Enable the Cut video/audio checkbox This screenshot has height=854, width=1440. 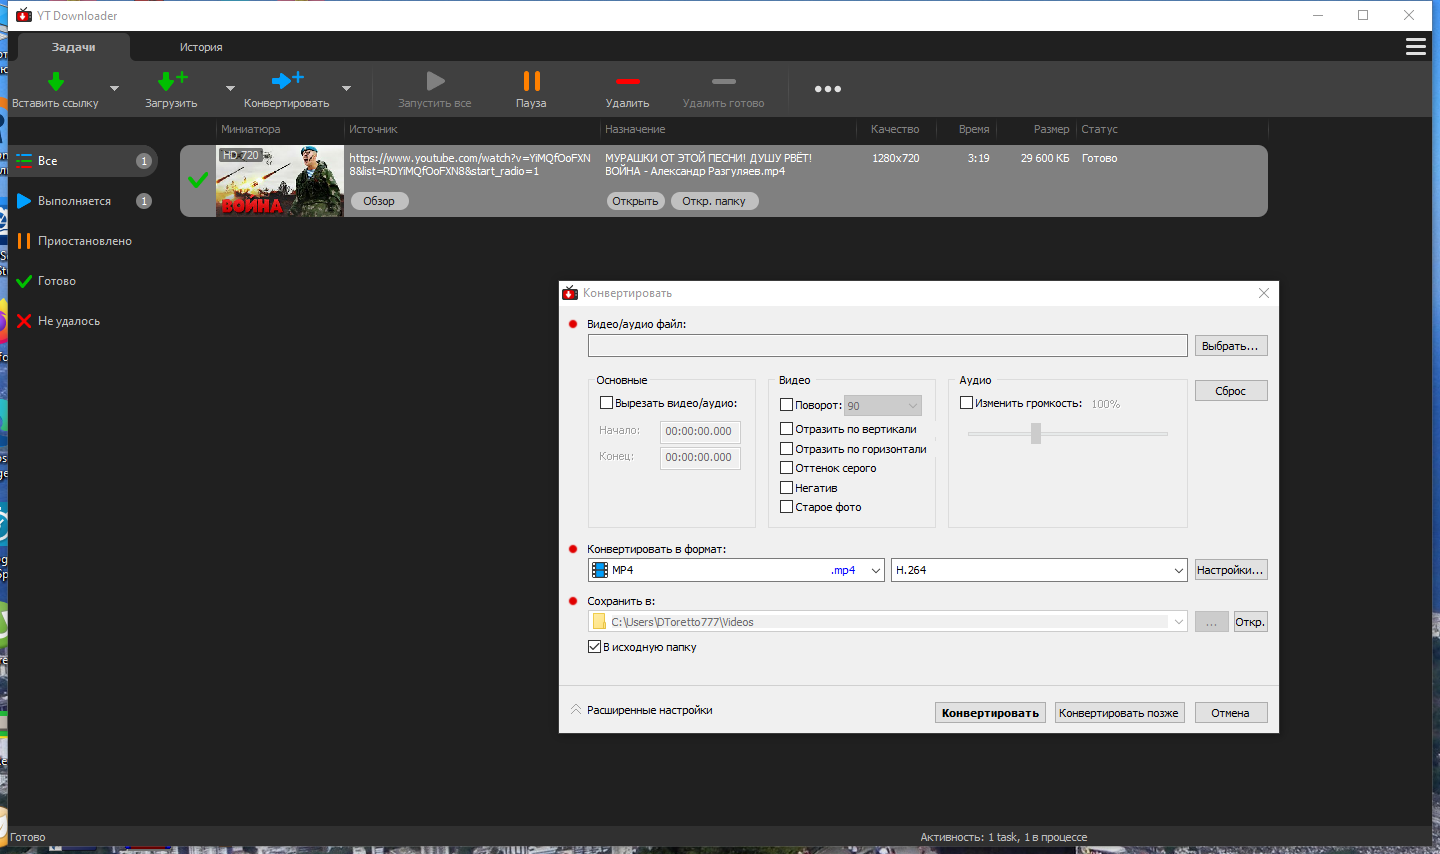(606, 403)
